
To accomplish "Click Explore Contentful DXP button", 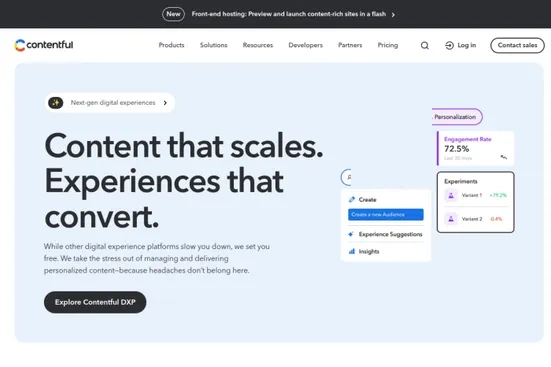I will point(95,302).
